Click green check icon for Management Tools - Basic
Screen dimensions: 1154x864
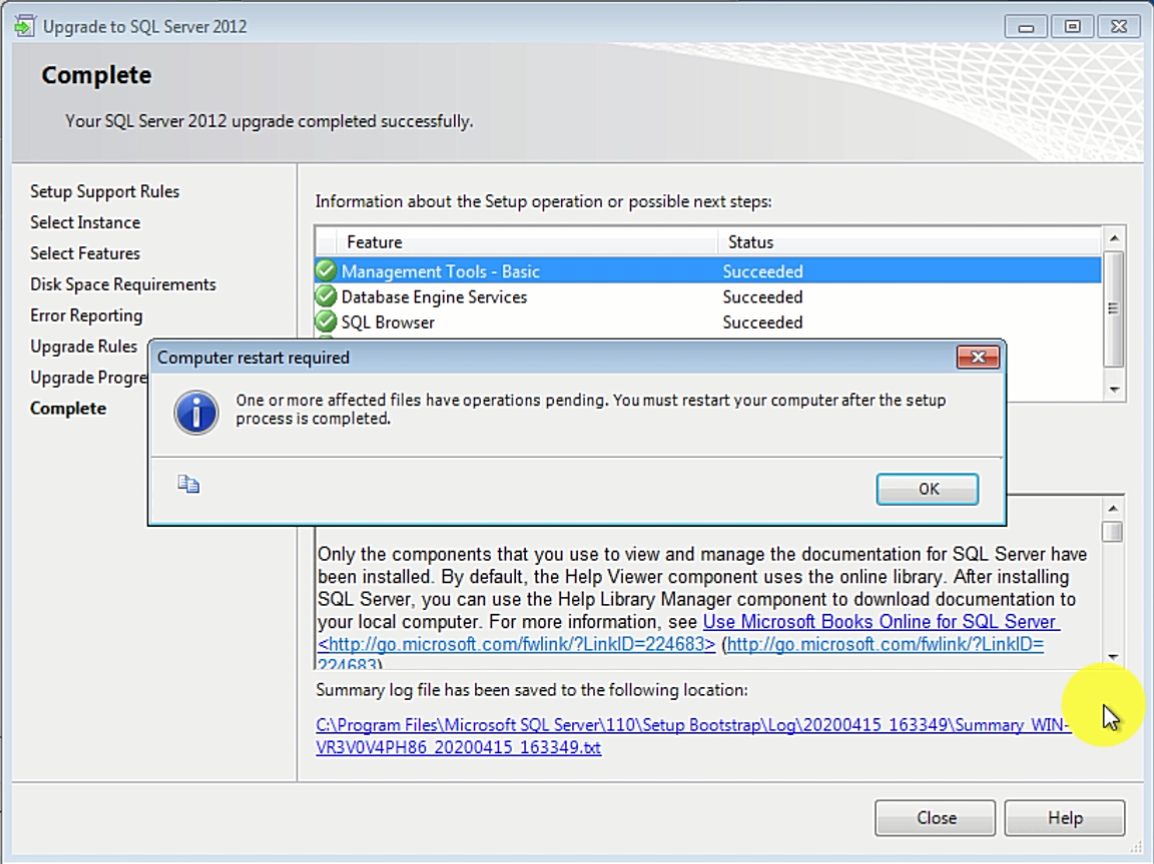click(326, 271)
